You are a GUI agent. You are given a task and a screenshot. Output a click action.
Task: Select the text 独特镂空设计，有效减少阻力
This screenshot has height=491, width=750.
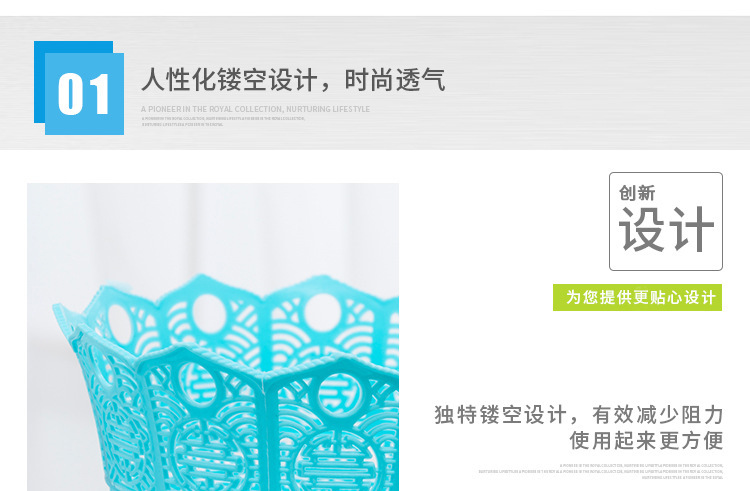(579, 415)
